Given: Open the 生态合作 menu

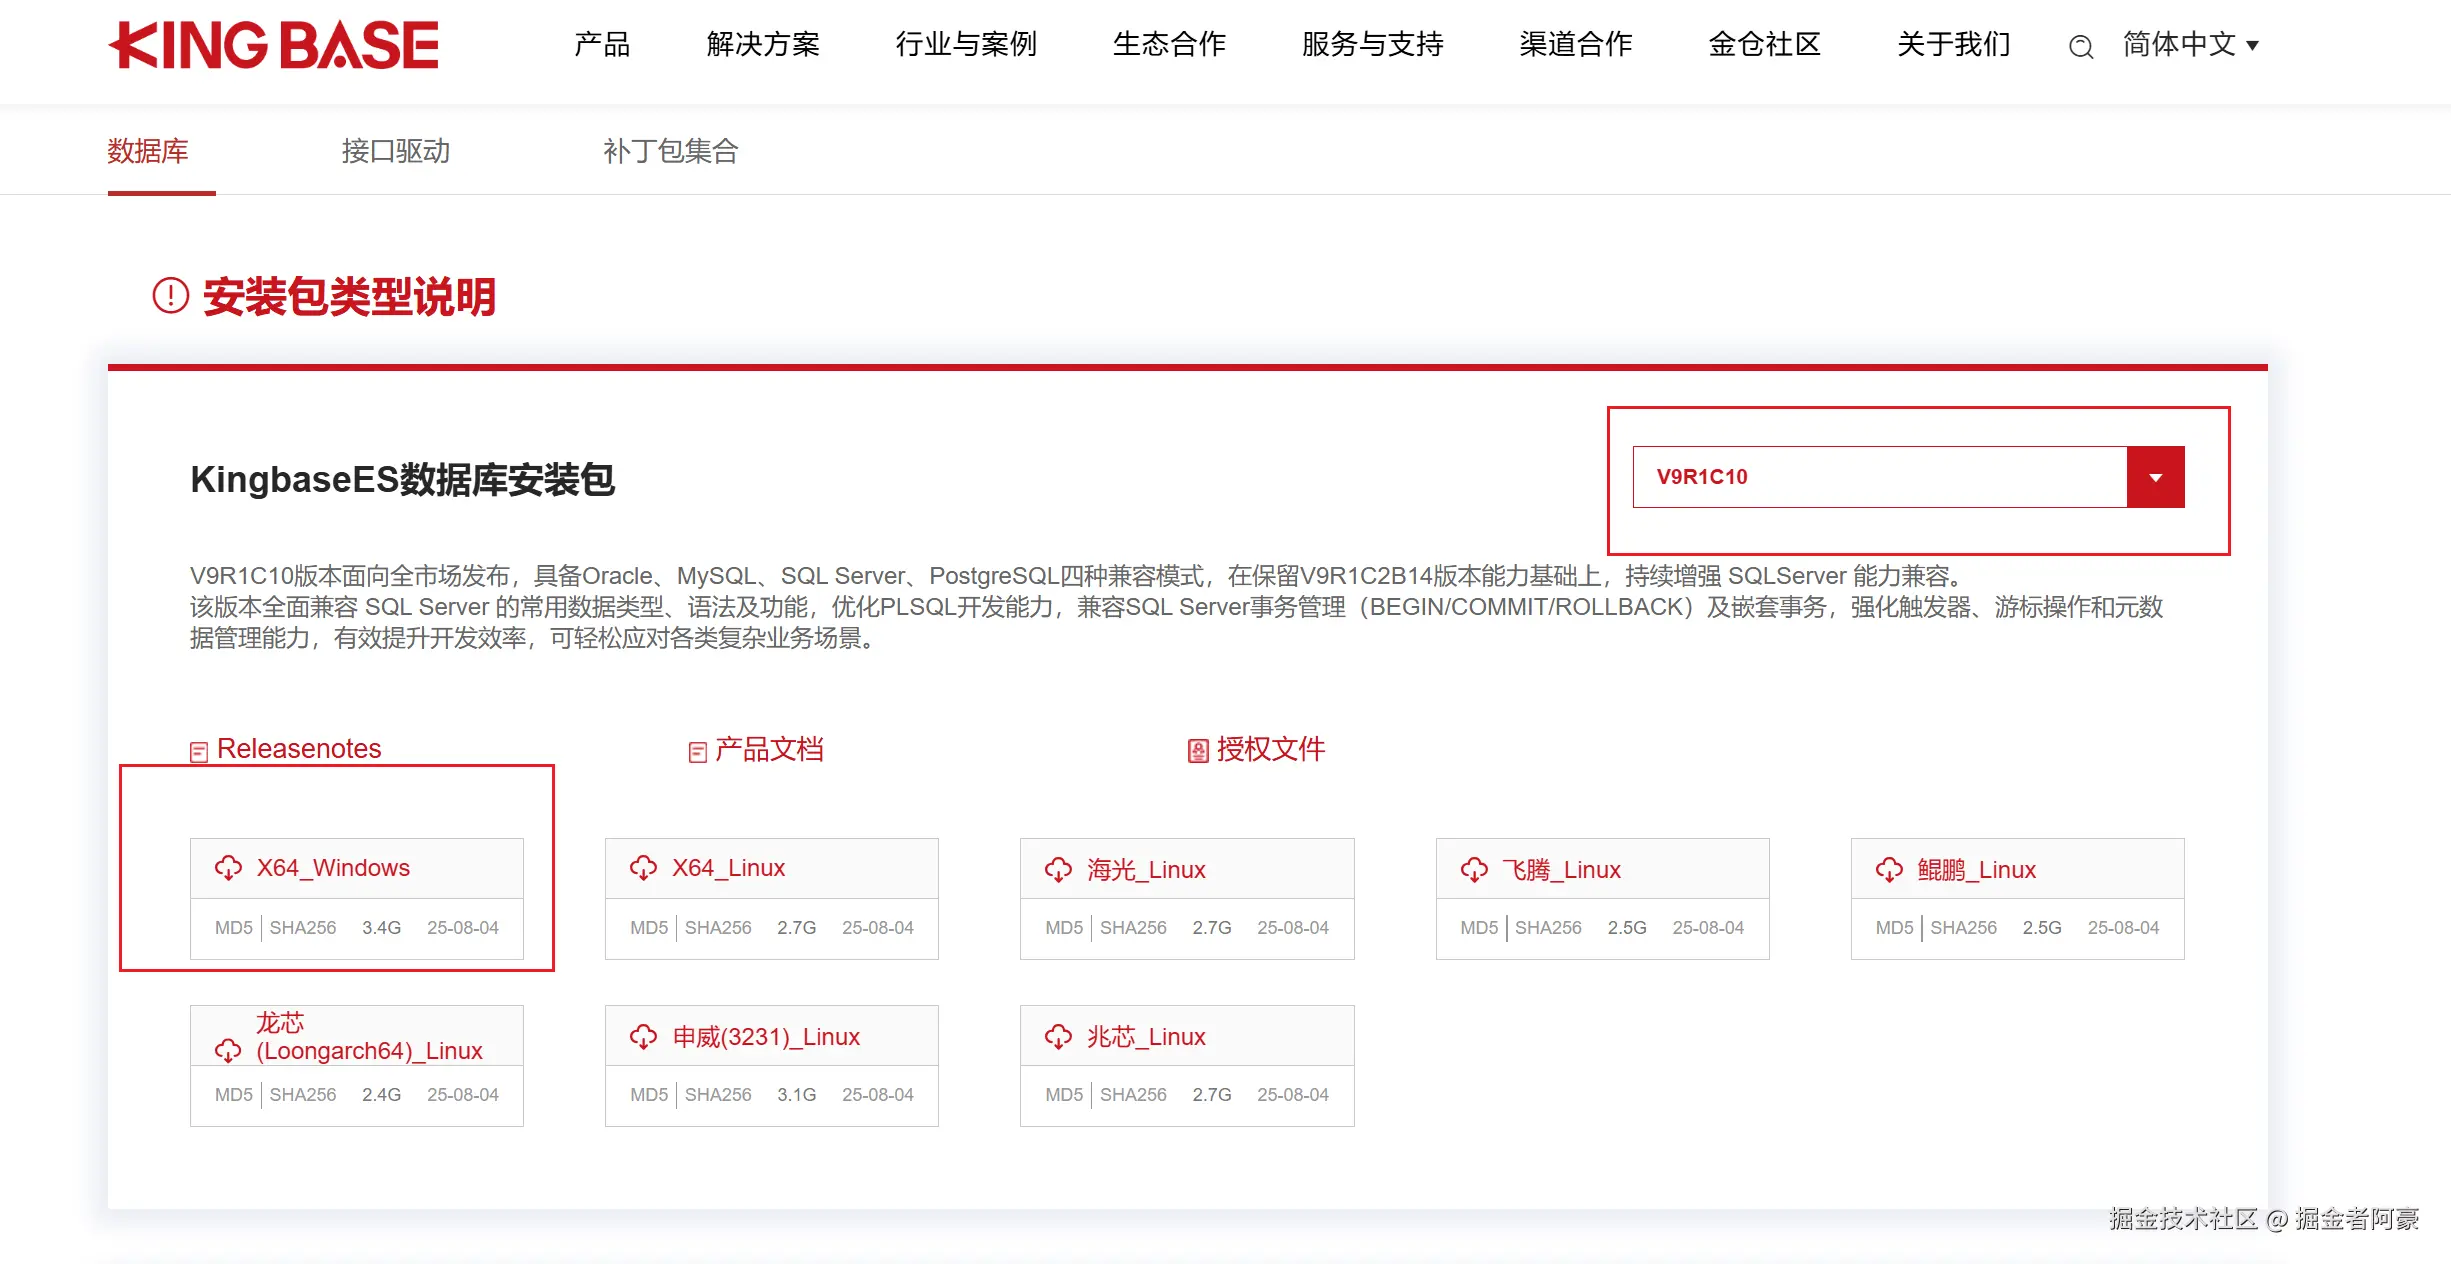Looking at the screenshot, I should 1170,45.
